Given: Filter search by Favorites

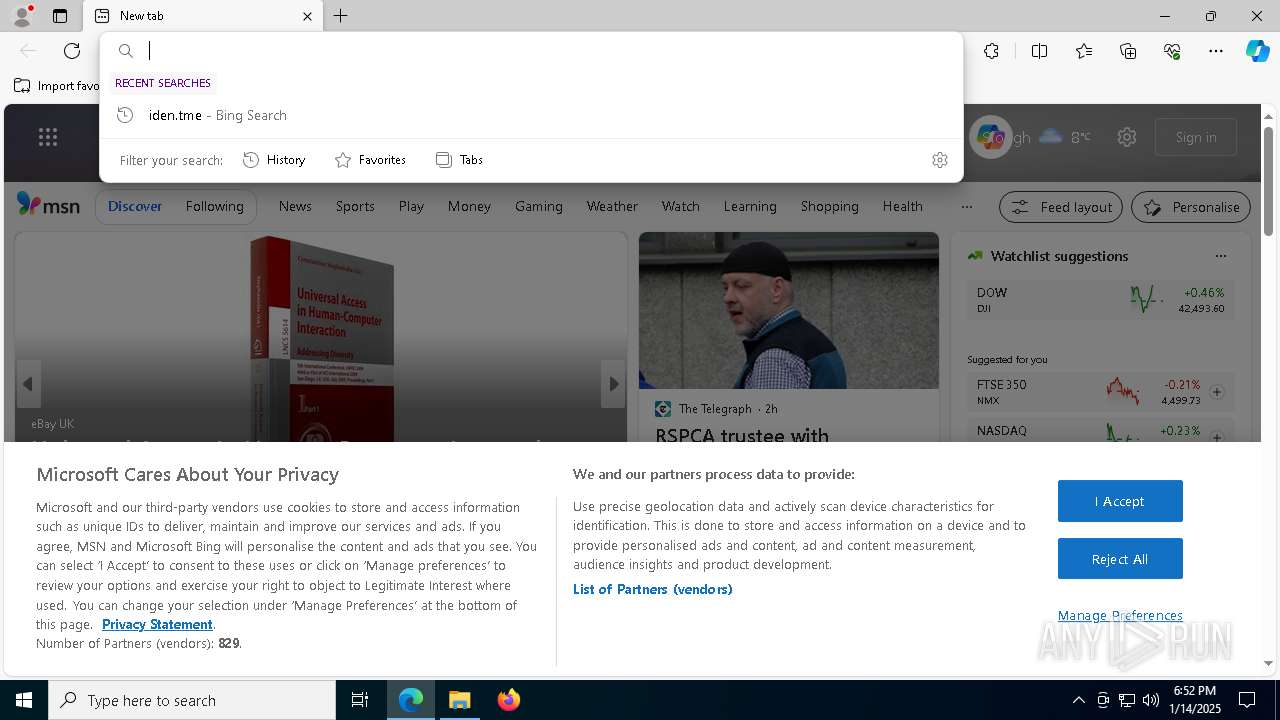Looking at the screenshot, I should 370,160.
